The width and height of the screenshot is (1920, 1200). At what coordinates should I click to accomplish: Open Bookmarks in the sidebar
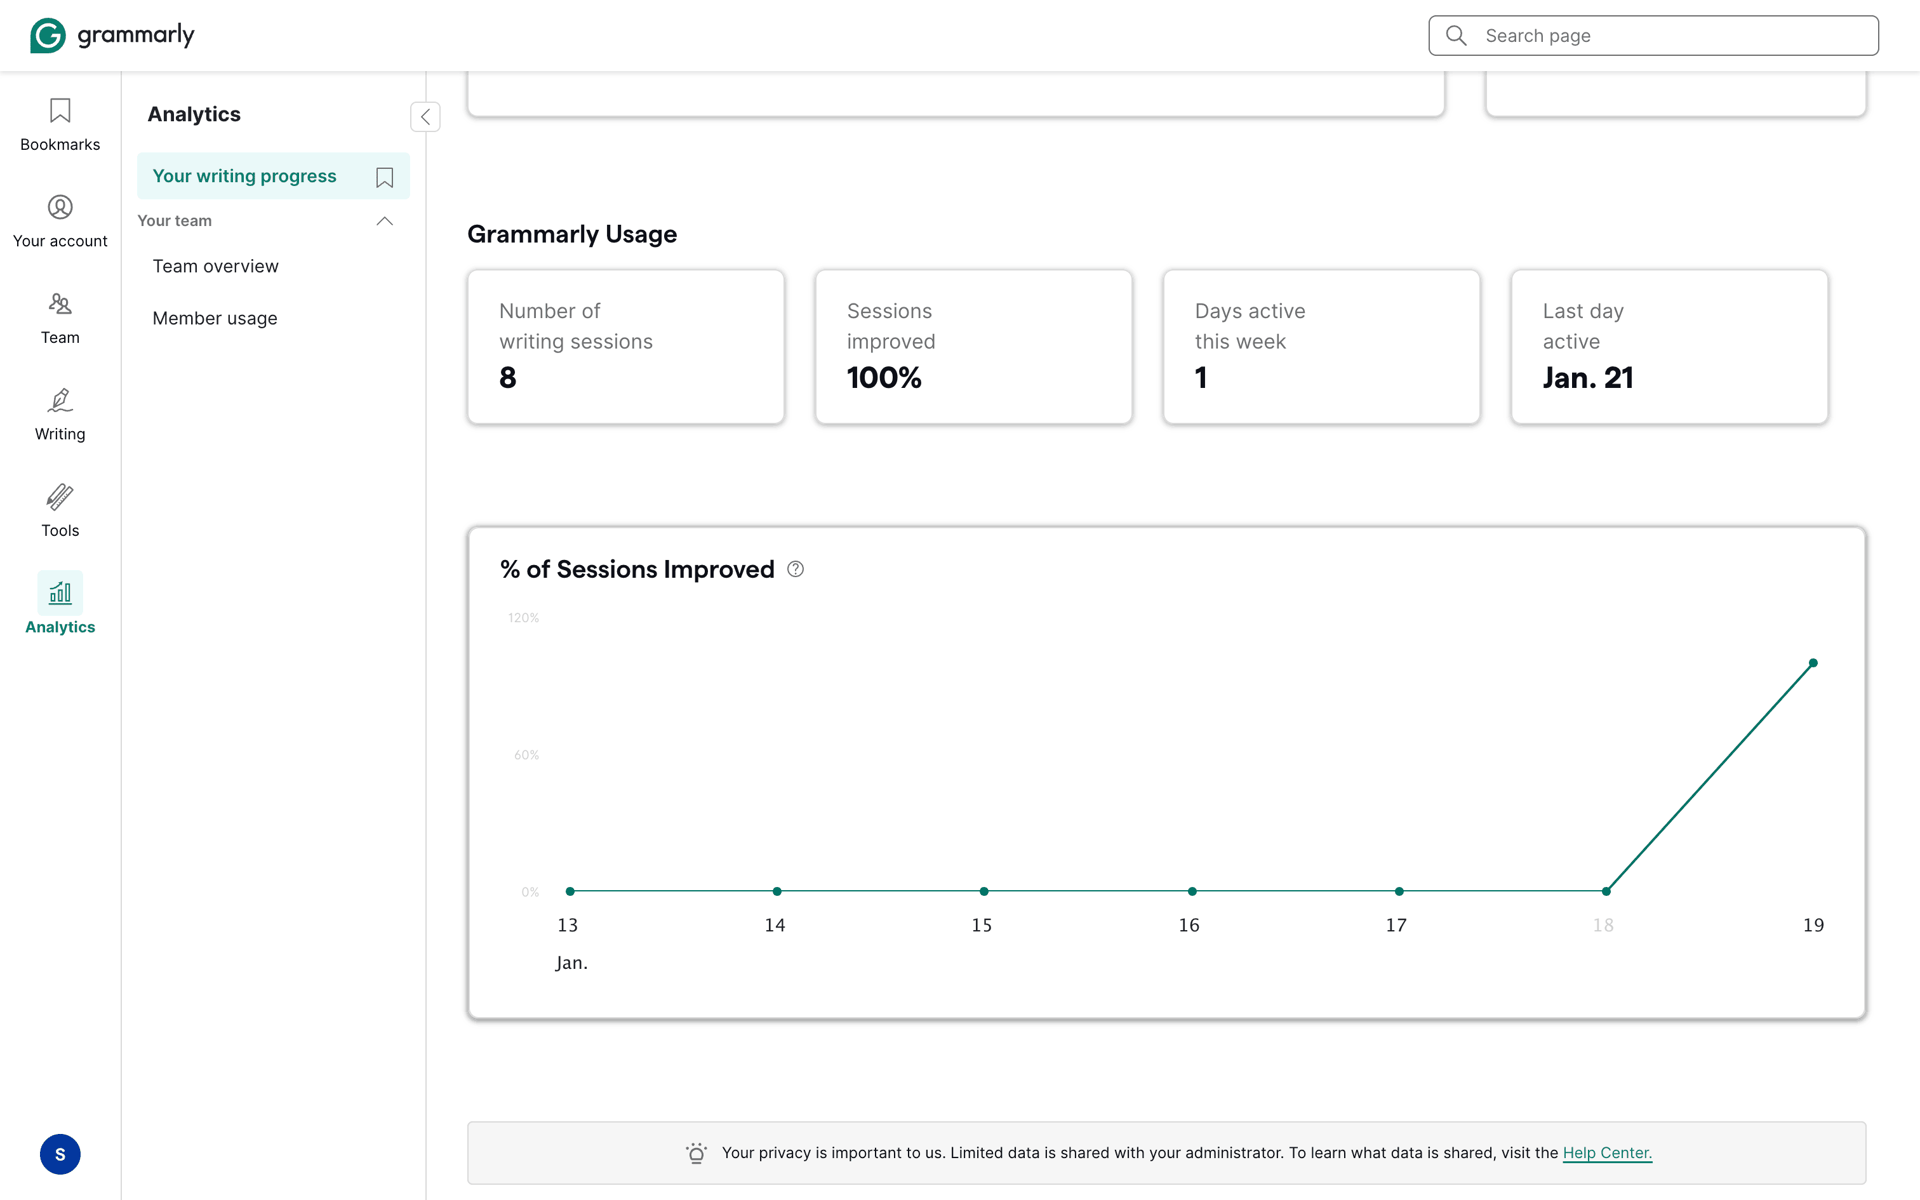60,125
